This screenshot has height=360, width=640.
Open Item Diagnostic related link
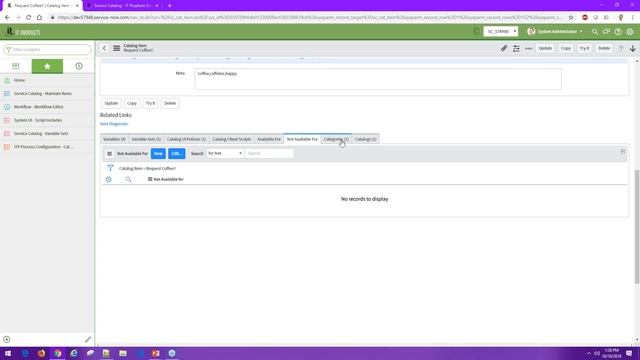[114, 124]
